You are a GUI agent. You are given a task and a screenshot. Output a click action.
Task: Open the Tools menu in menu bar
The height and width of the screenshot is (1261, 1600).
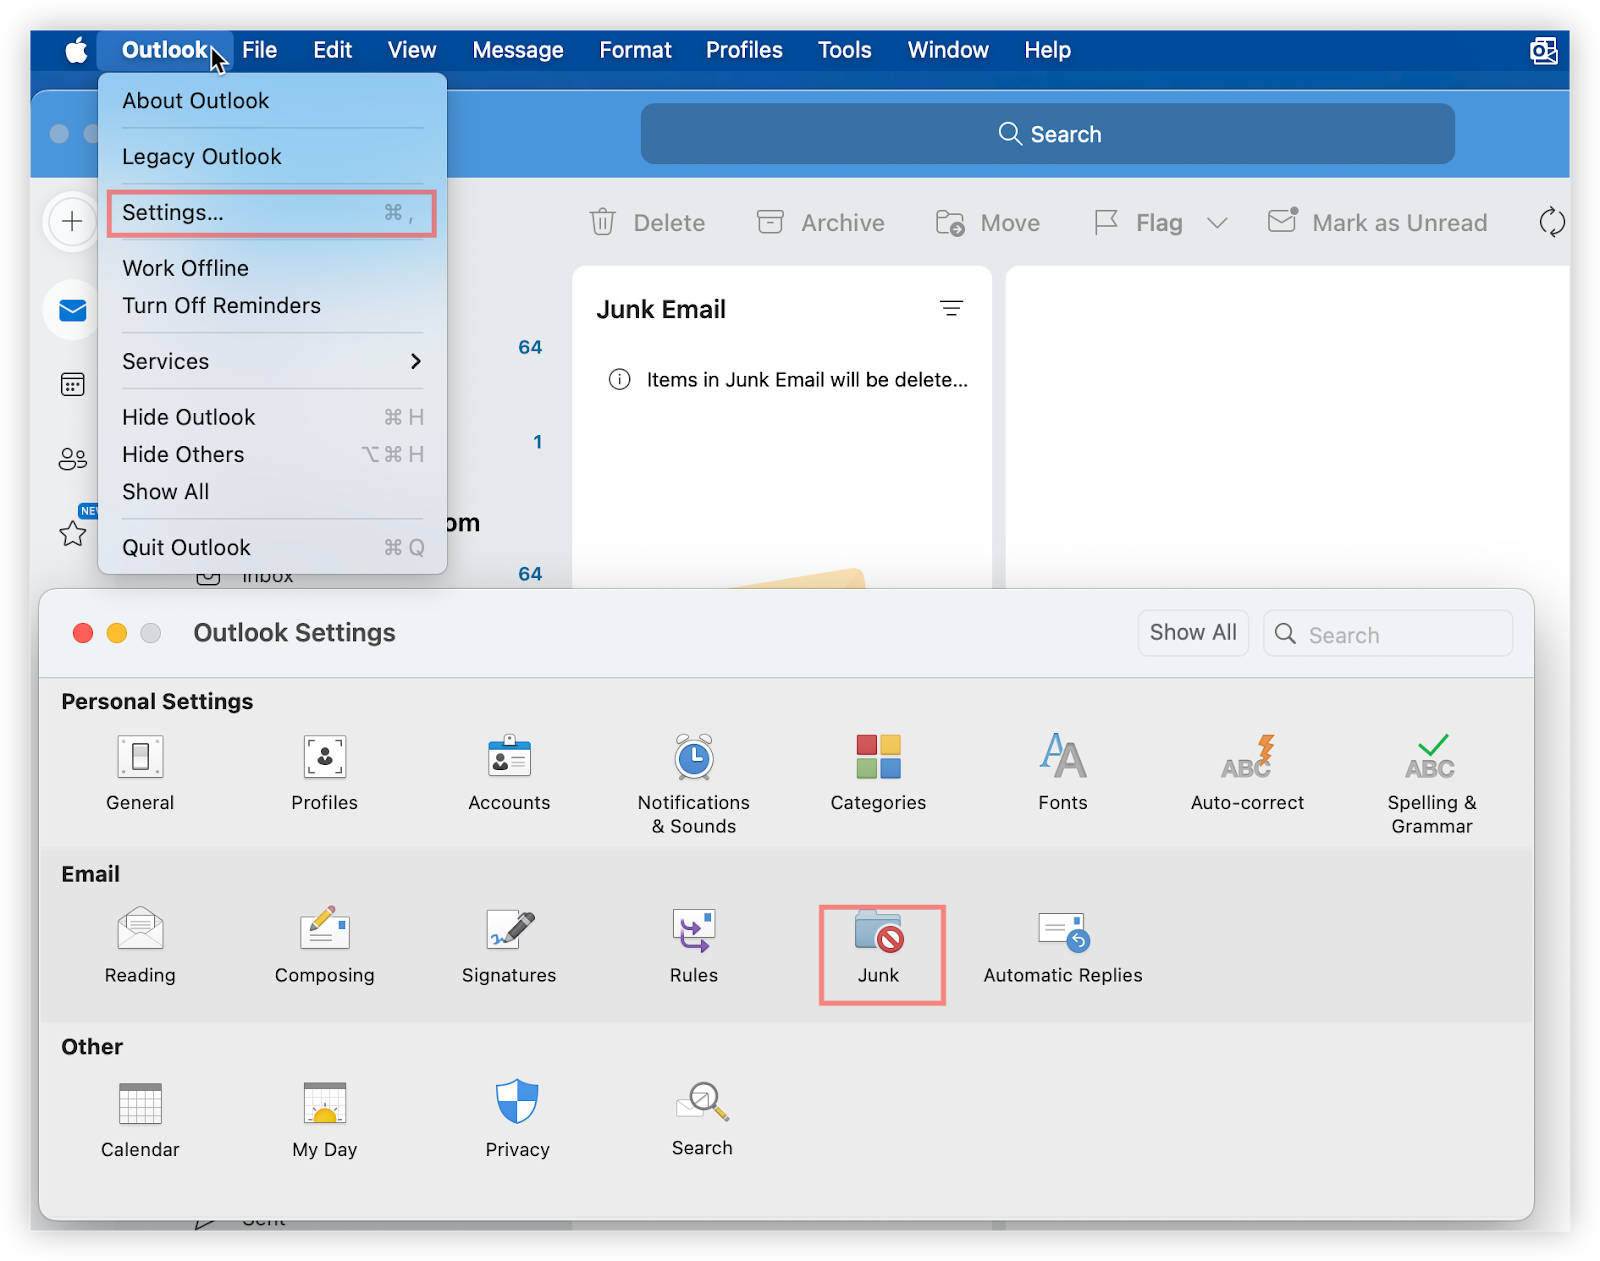click(x=844, y=50)
